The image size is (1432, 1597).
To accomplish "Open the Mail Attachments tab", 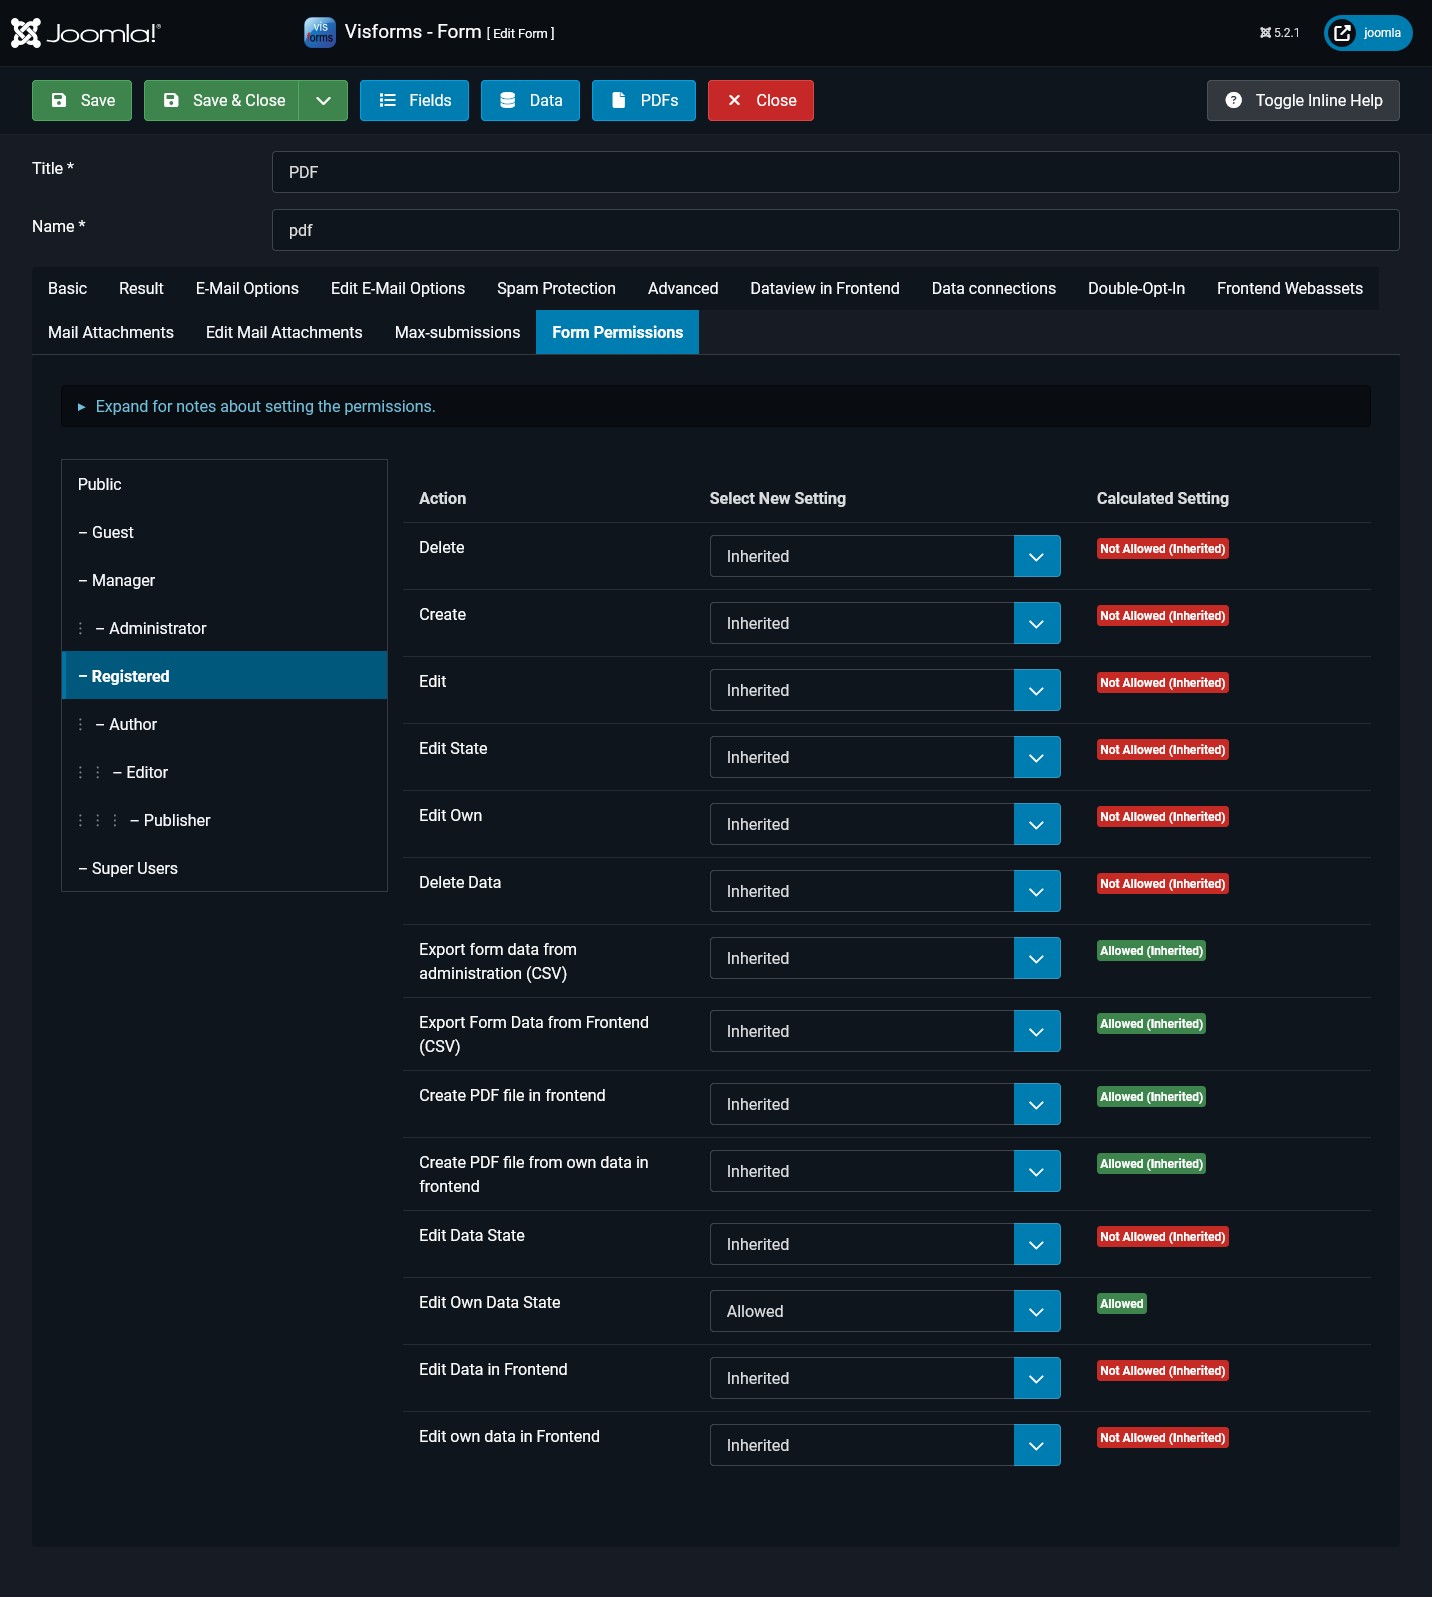I will coord(111,332).
